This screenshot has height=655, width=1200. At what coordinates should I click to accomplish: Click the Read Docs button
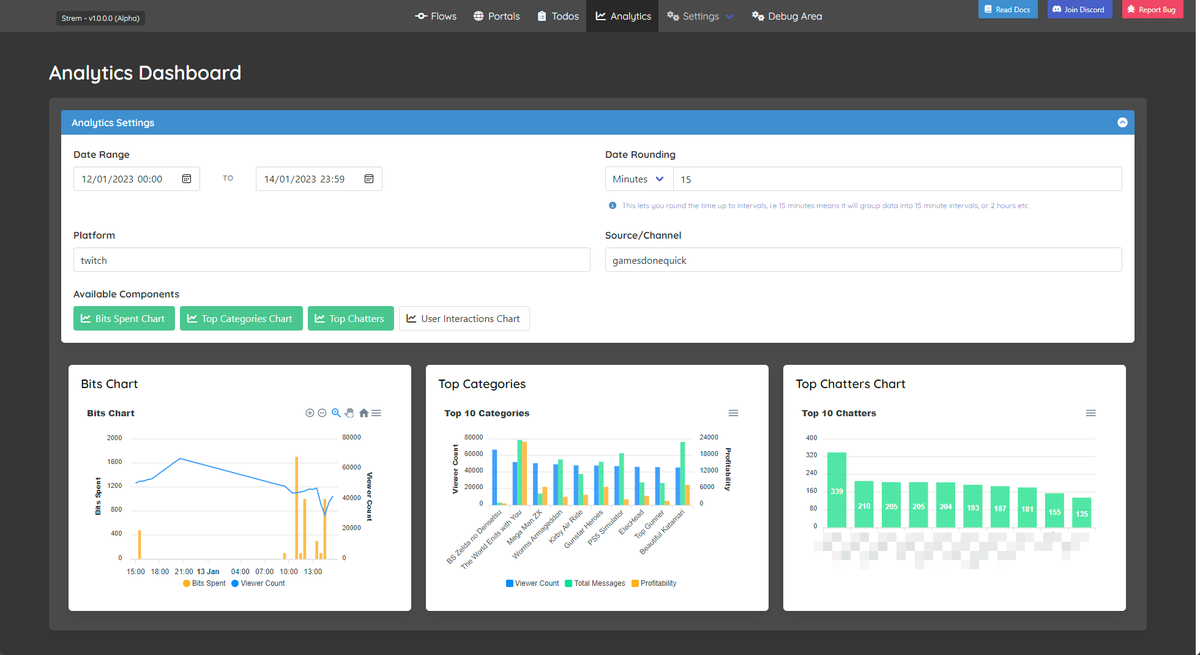pyautogui.click(x=1007, y=9)
